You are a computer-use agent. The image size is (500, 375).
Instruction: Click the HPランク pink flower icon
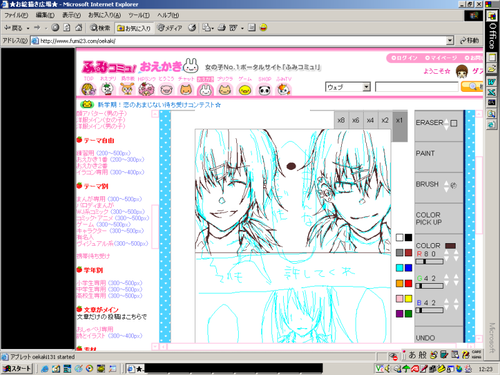click(x=146, y=89)
